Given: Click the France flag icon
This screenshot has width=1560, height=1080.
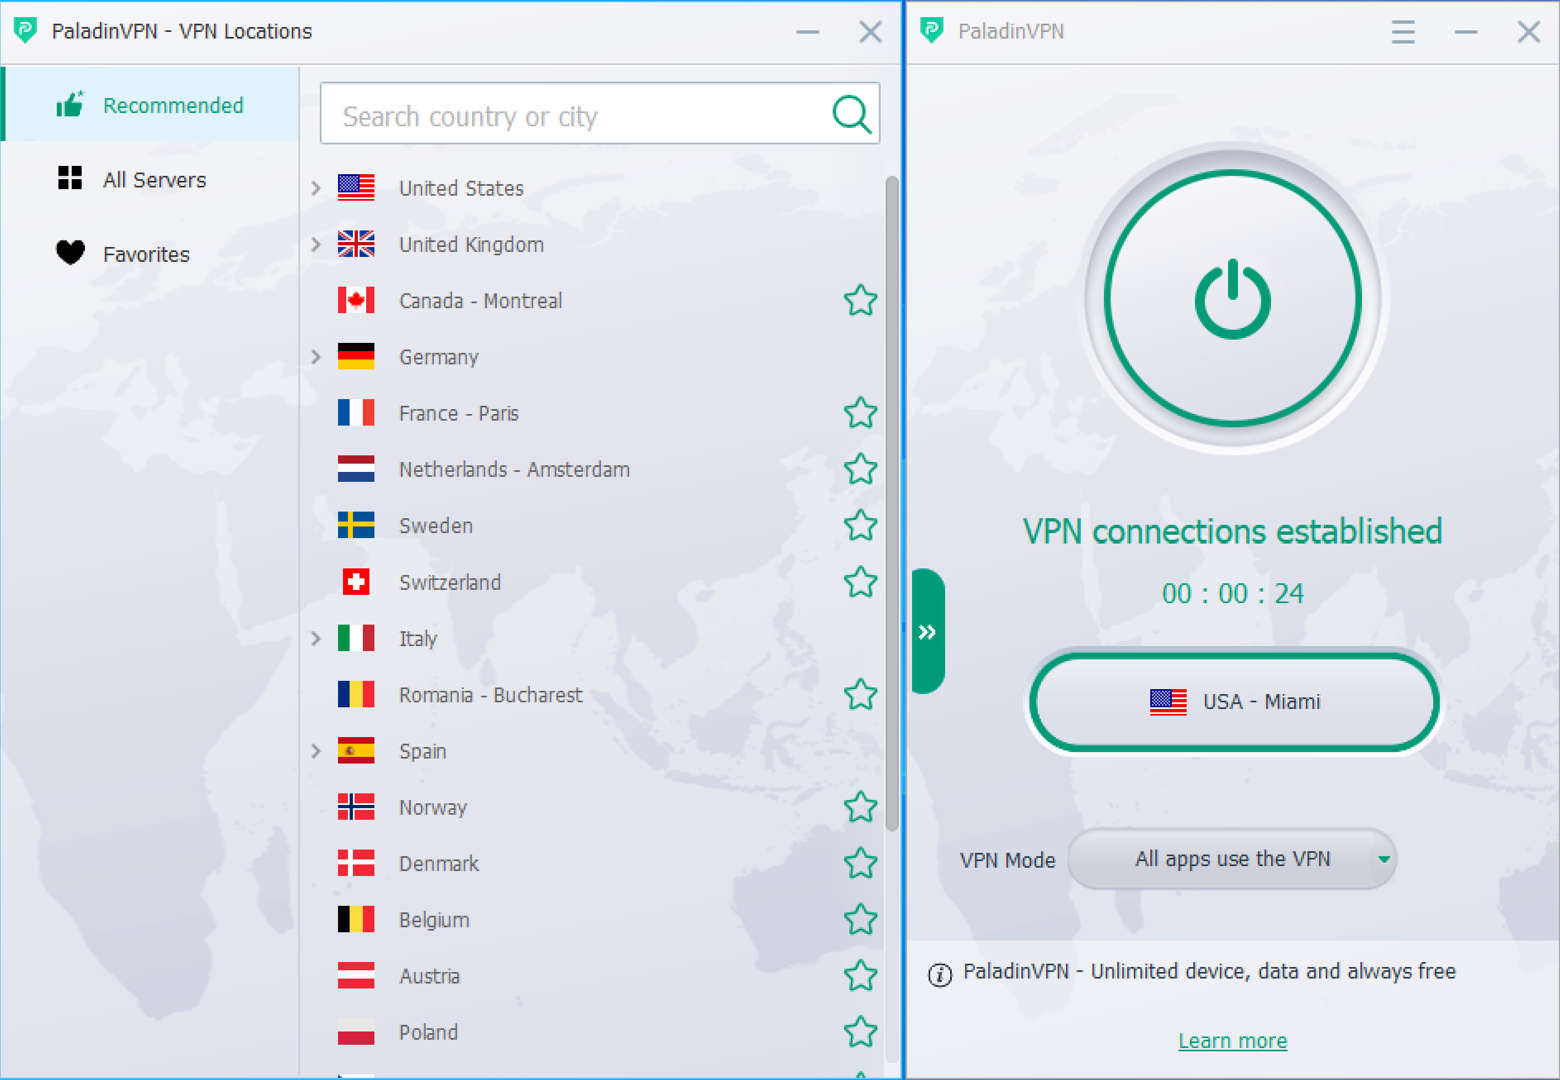Looking at the screenshot, I should coord(356,413).
